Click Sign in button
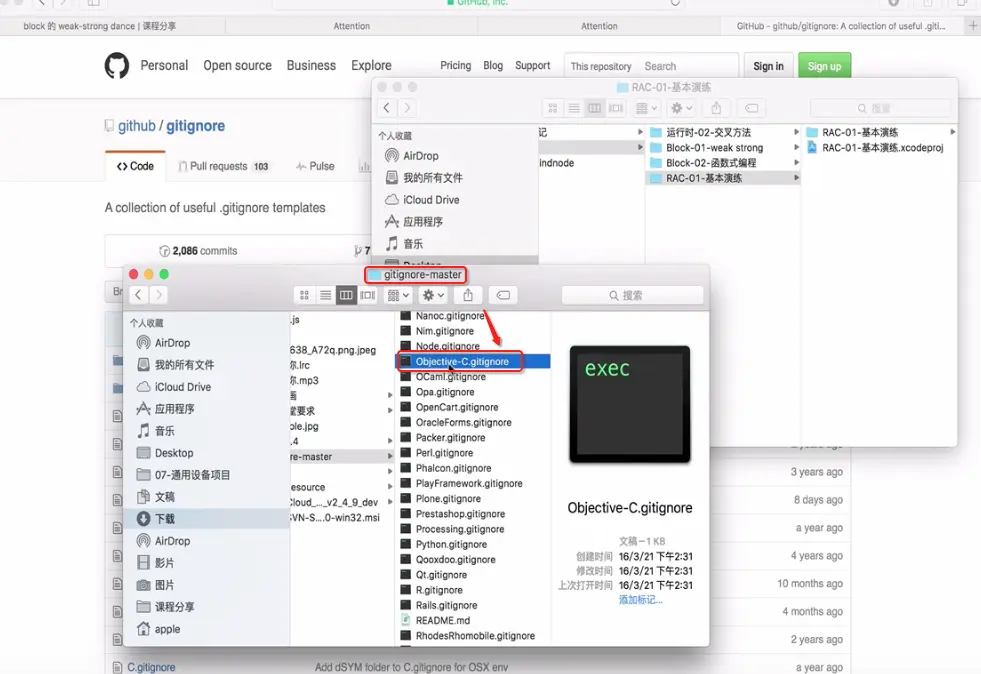The width and height of the screenshot is (981, 674). pos(768,66)
